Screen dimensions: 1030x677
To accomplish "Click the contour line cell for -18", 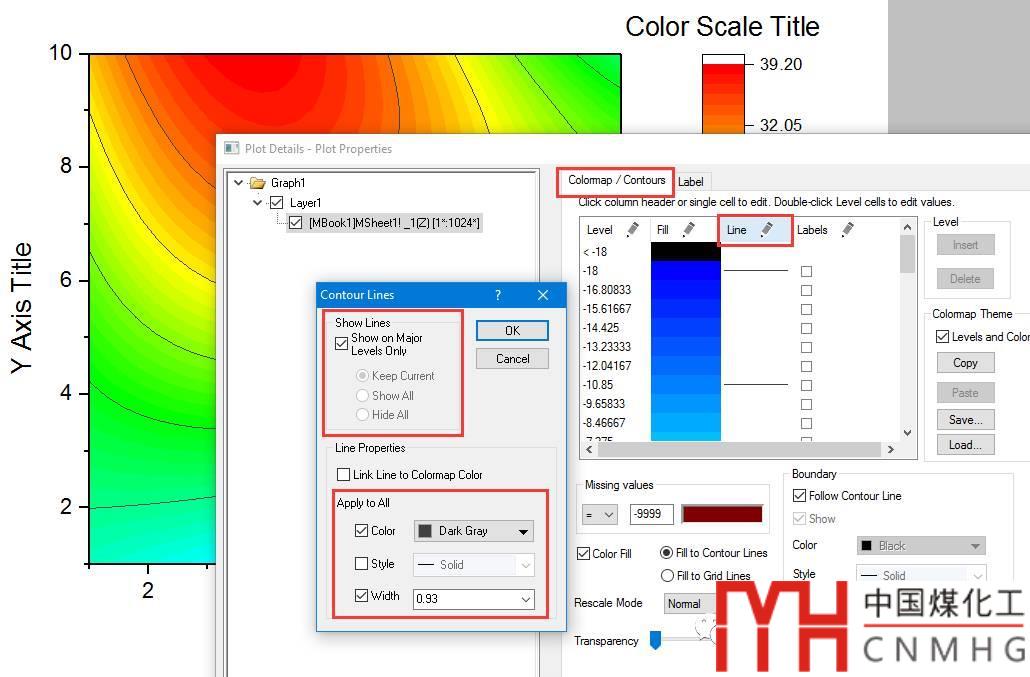I will (755, 271).
